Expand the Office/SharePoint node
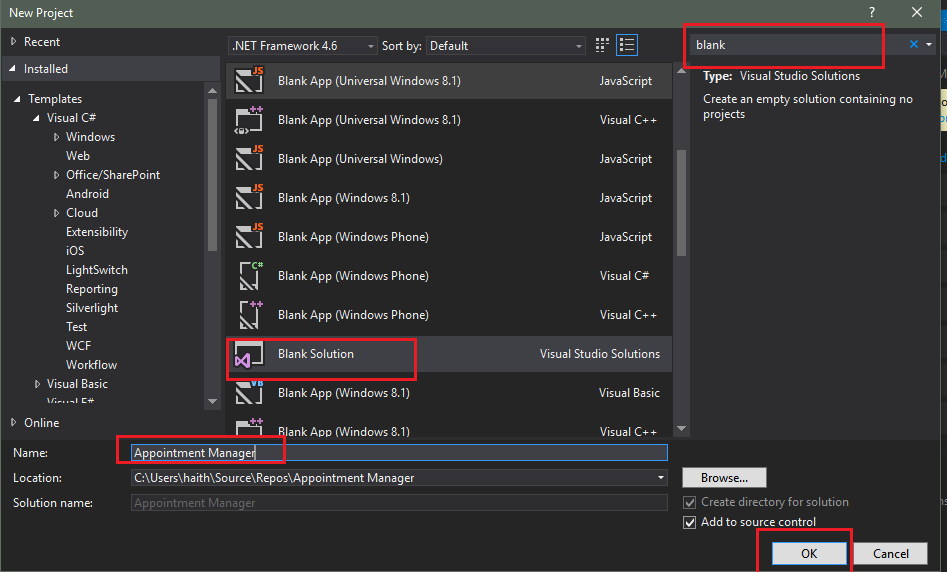947x572 pixels. coord(56,175)
